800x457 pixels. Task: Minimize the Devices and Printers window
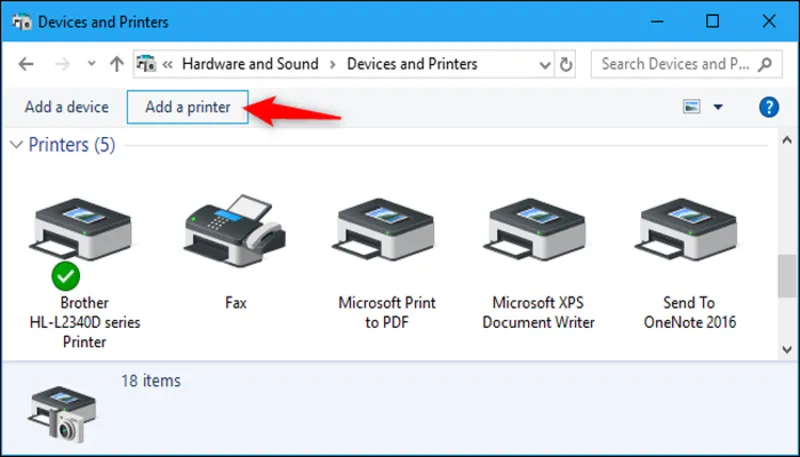[657, 21]
